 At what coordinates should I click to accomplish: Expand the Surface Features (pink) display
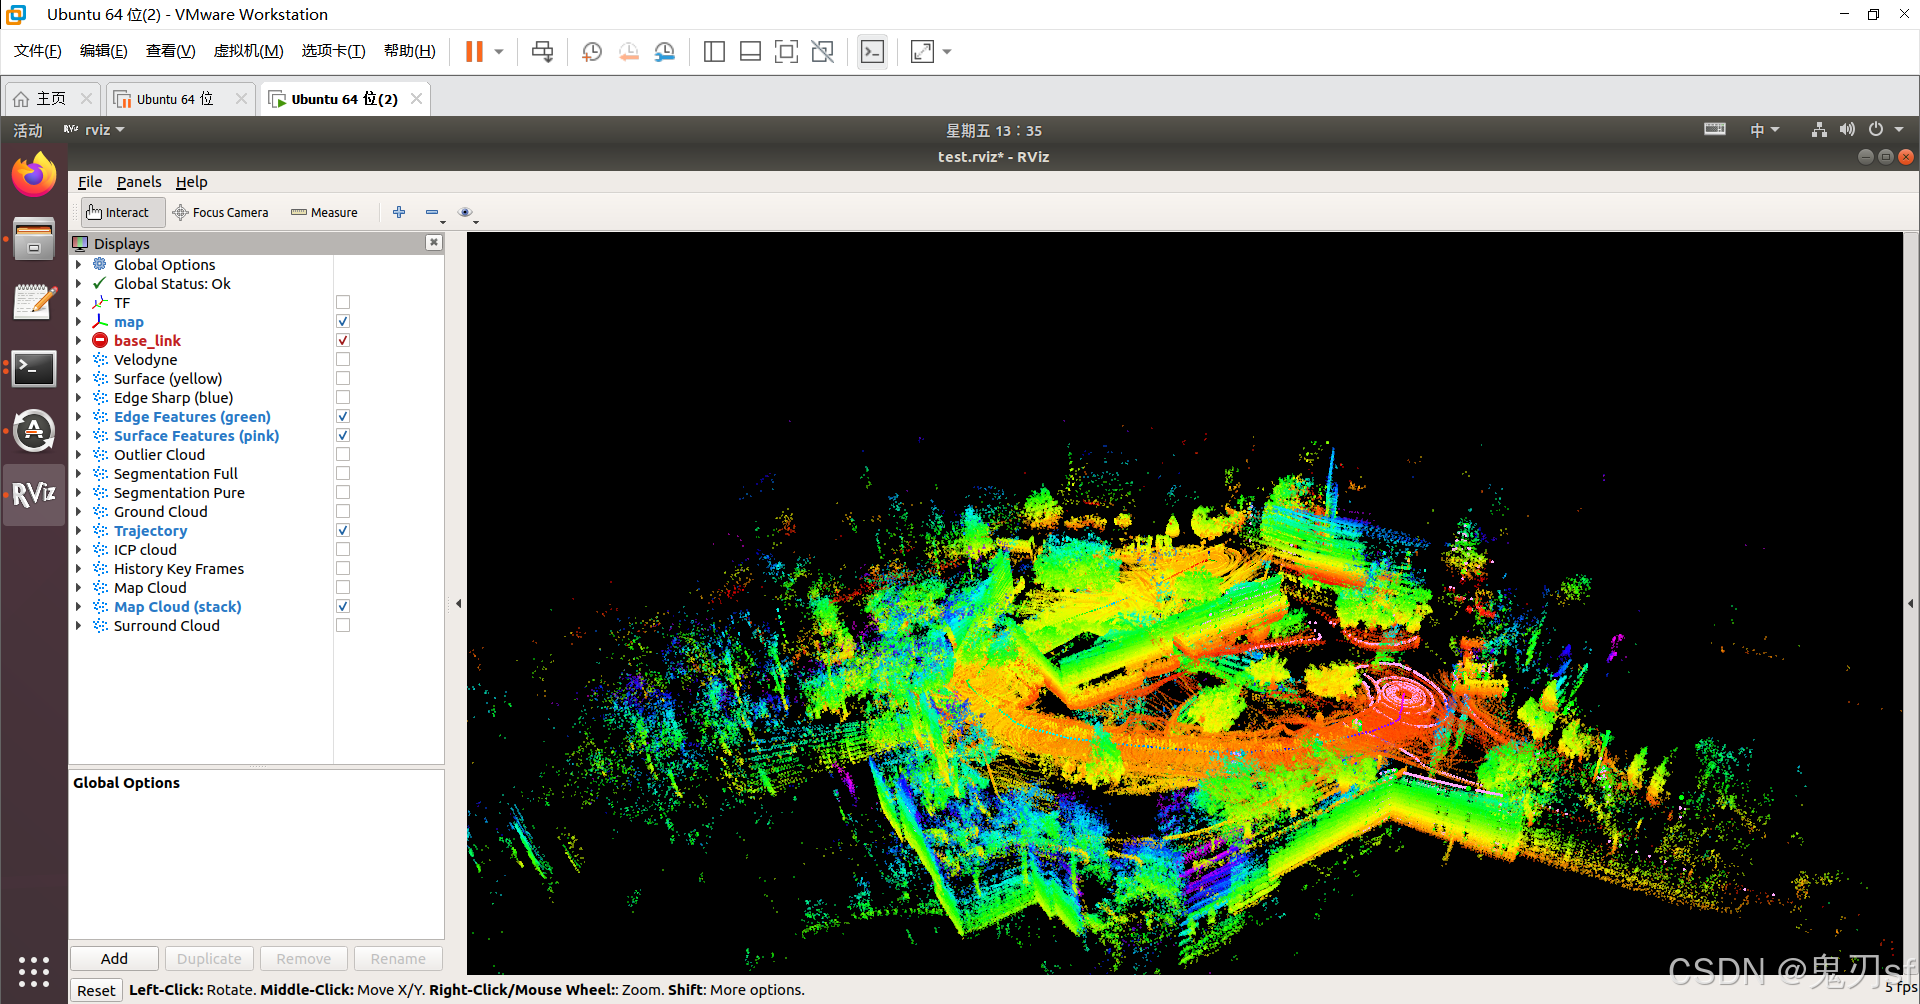tap(80, 435)
